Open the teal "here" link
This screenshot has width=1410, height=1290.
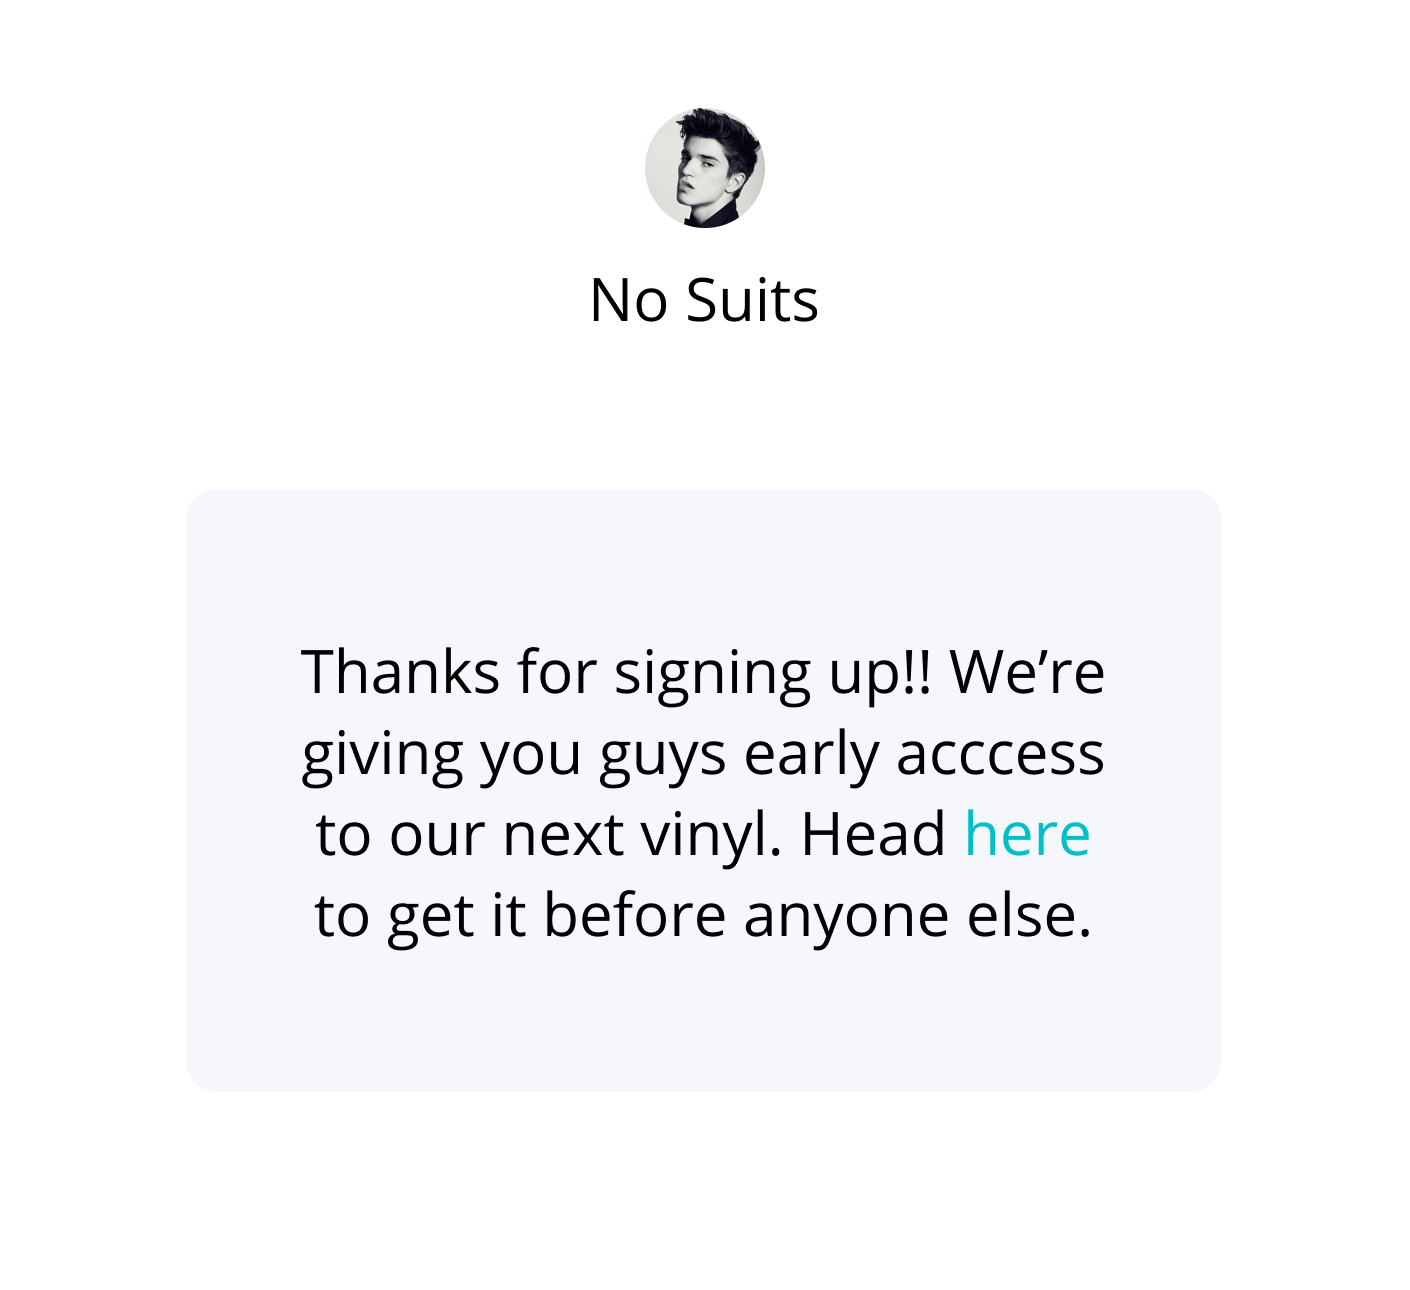coord(1027,834)
